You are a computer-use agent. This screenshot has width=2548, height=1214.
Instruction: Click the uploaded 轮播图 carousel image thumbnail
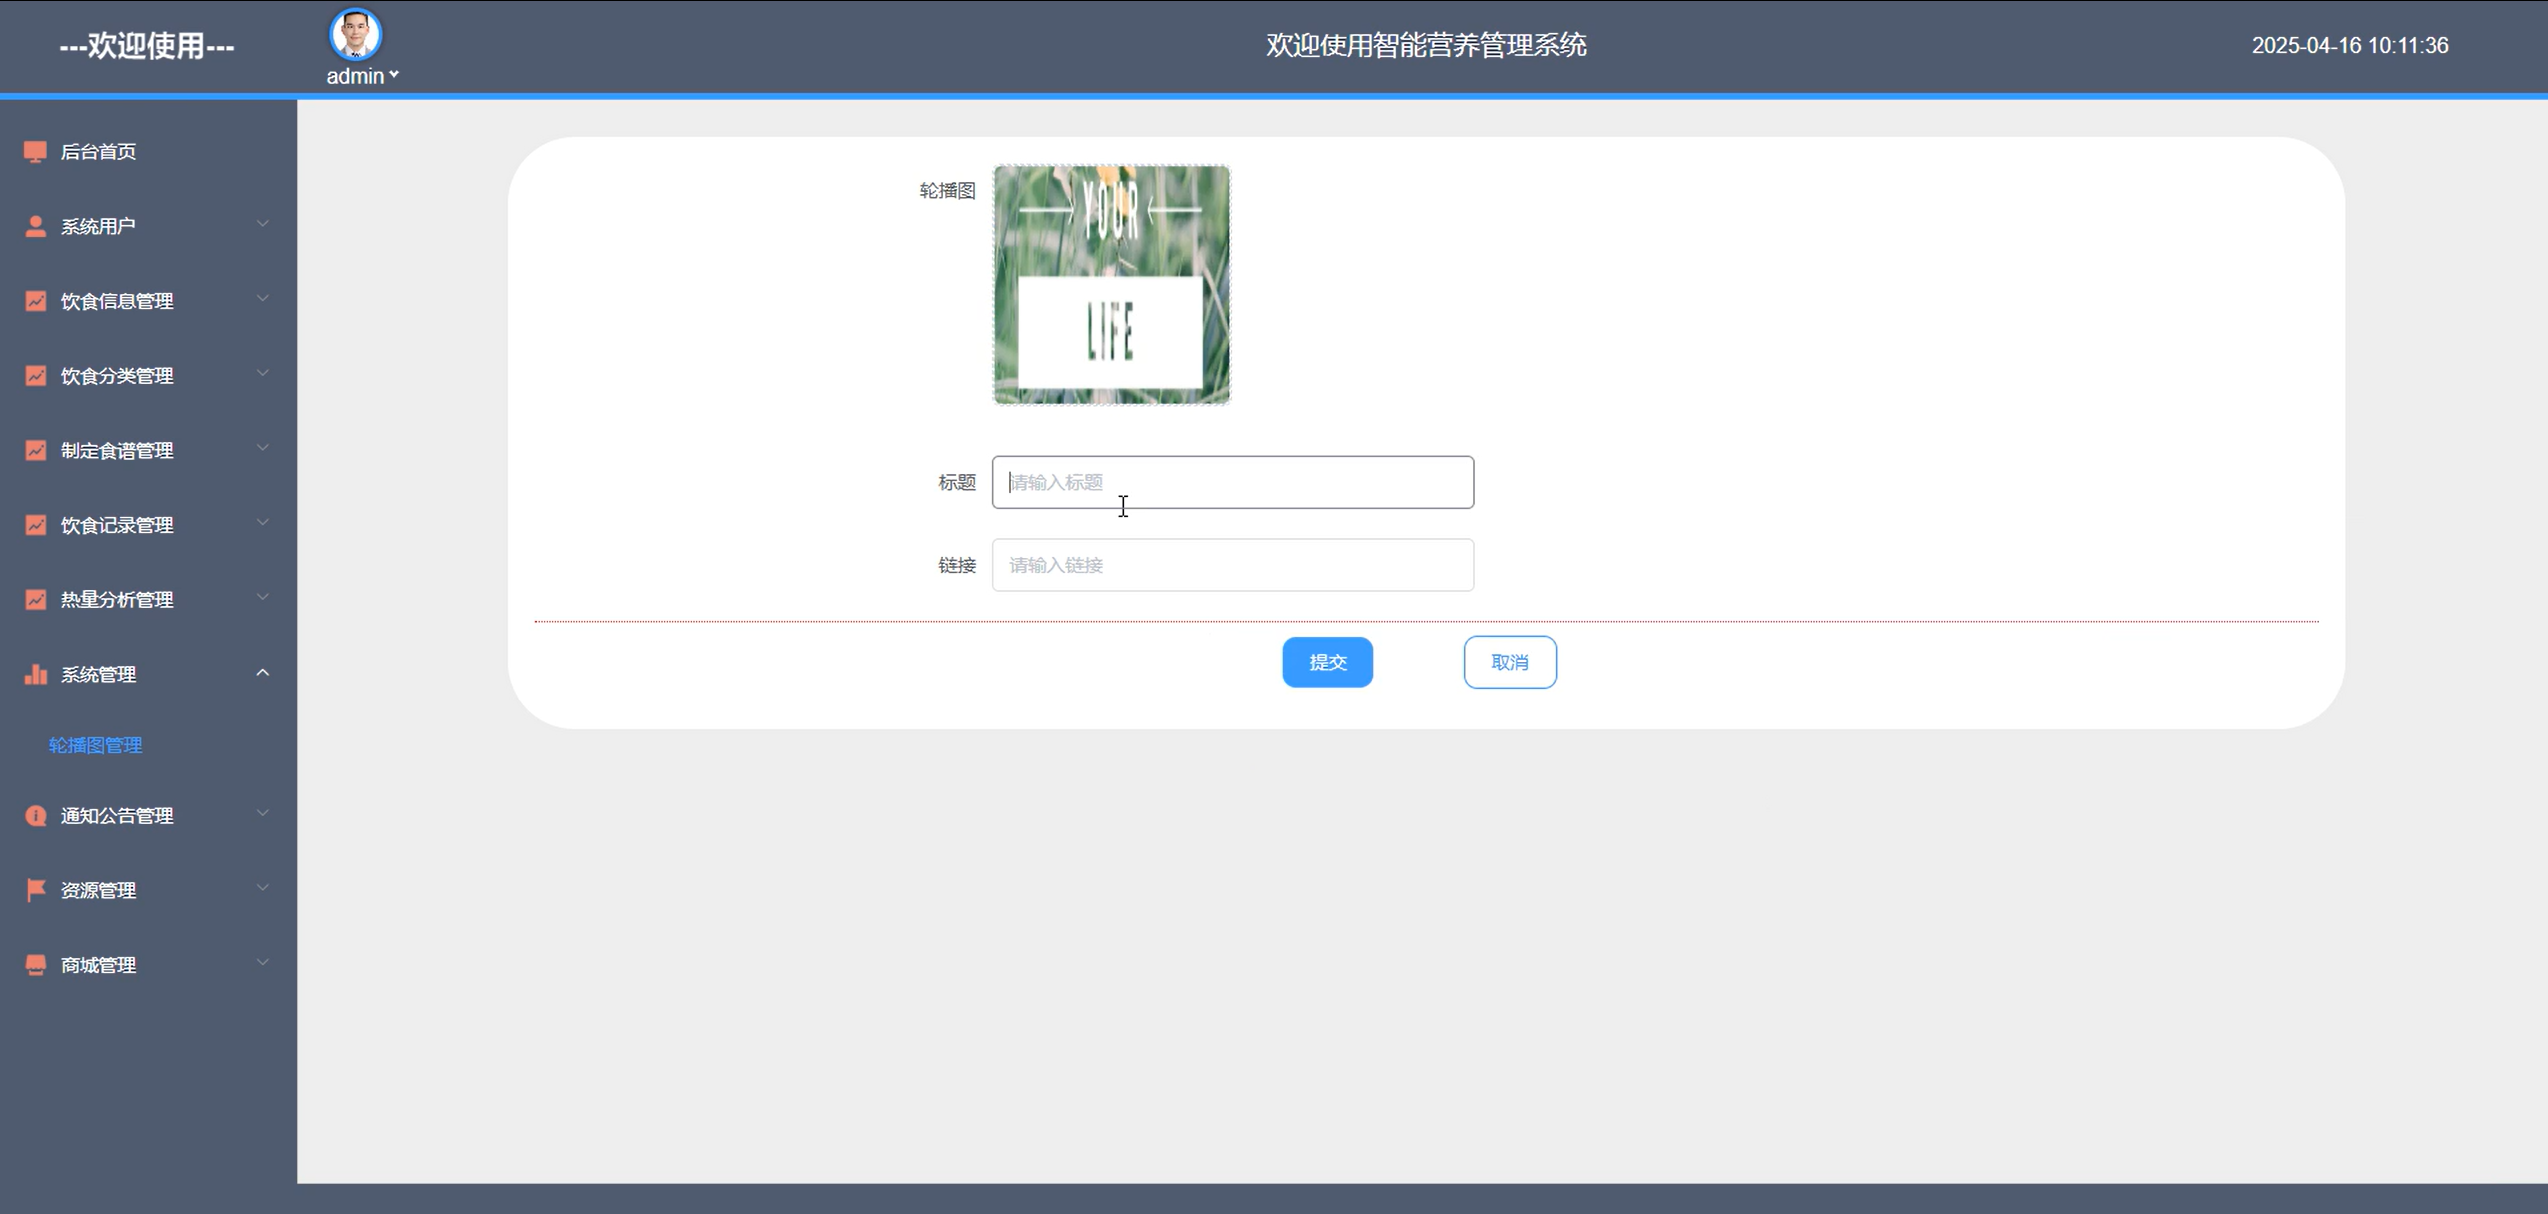(1111, 286)
